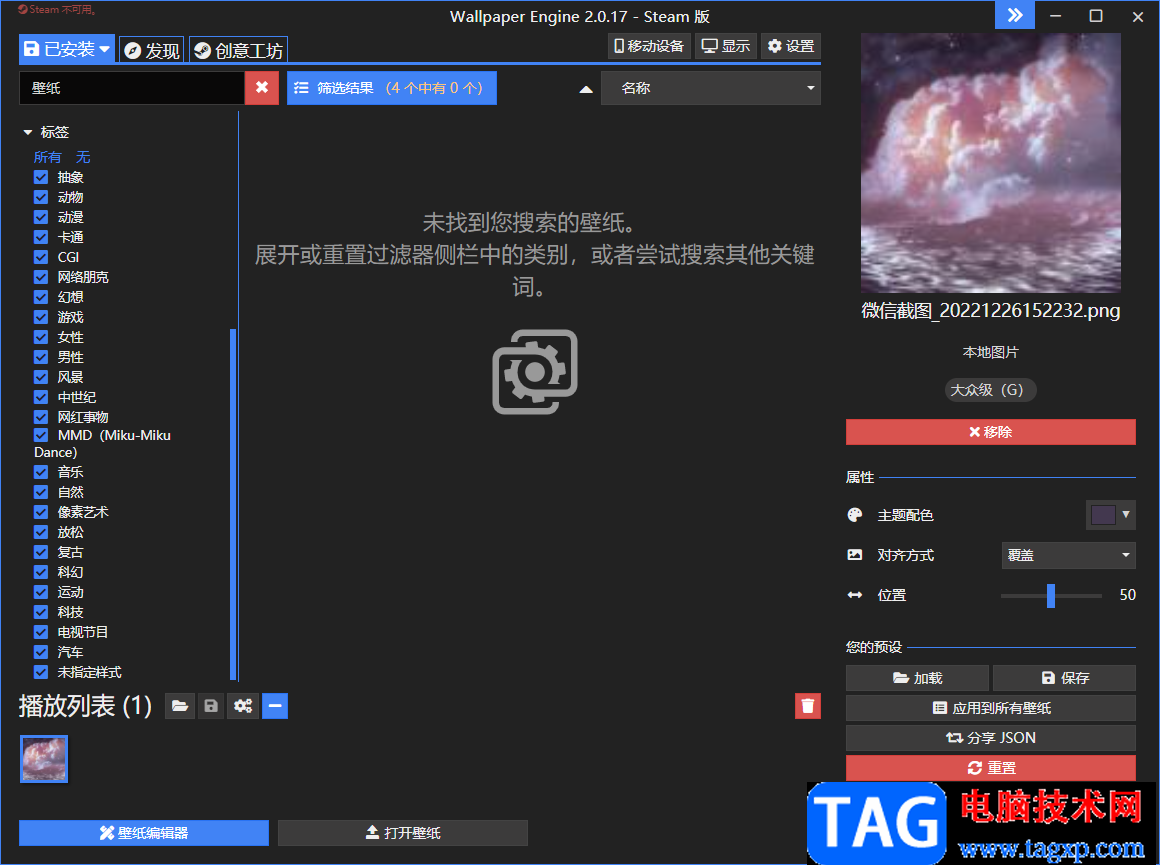Open 主题配色 color dropdown
The height and width of the screenshot is (865, 1160).
click(x=1110, y=515)
